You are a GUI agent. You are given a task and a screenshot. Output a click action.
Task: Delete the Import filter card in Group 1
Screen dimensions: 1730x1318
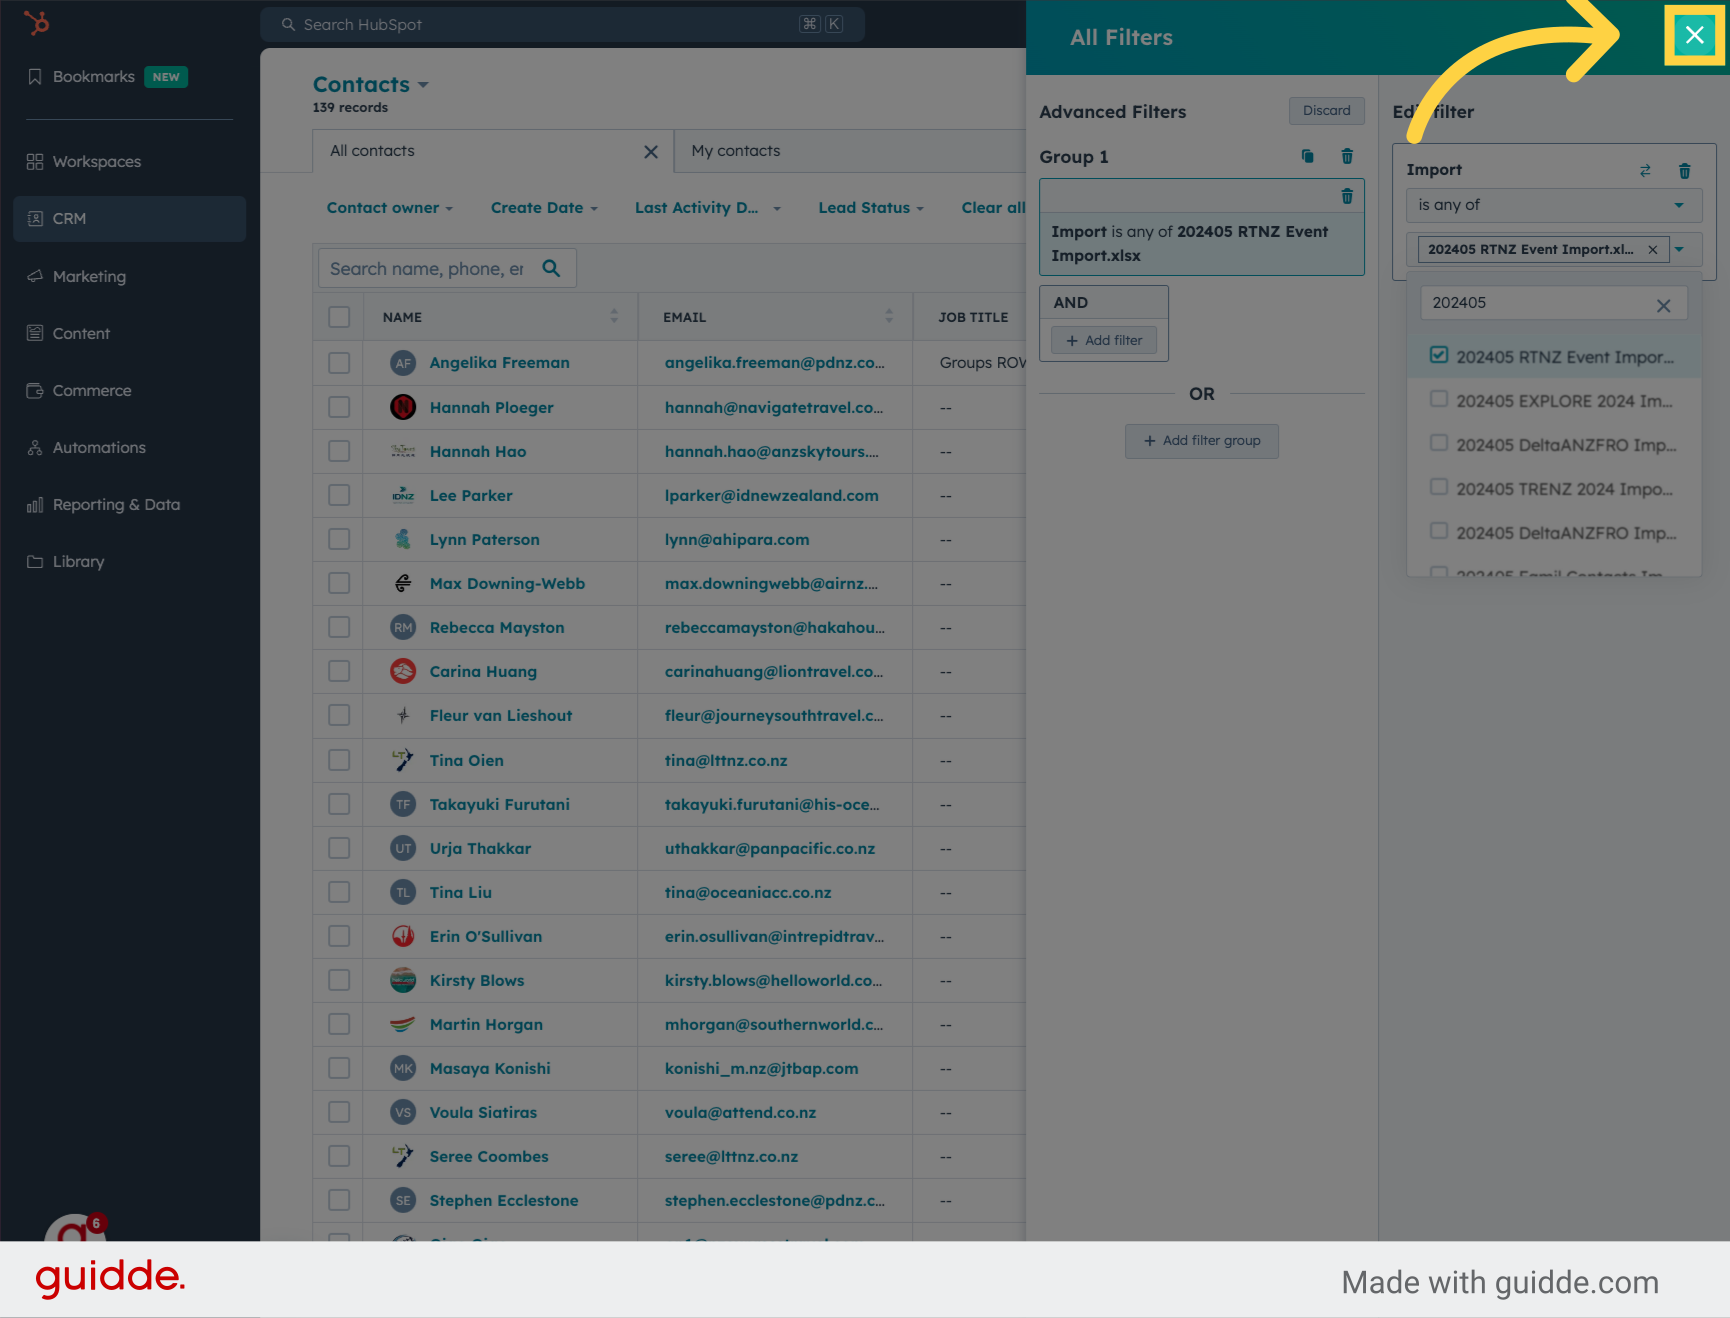click(1347, 196)
